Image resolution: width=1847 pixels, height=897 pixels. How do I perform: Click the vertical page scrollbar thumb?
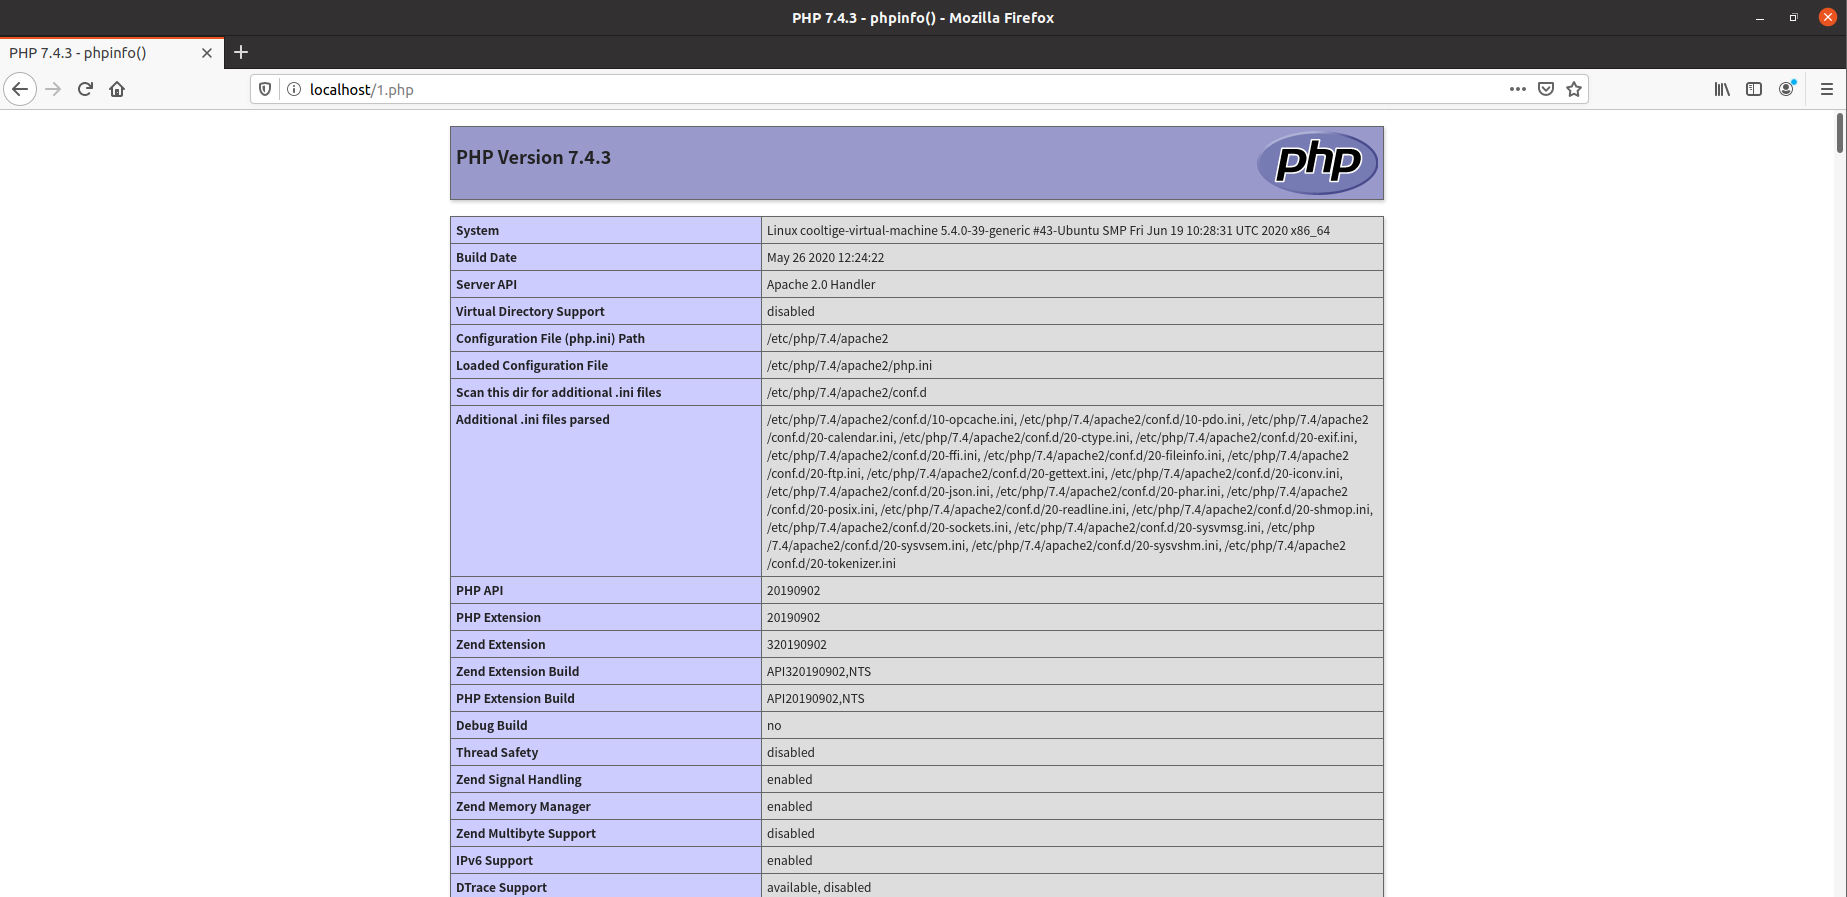click(1840, 133)
